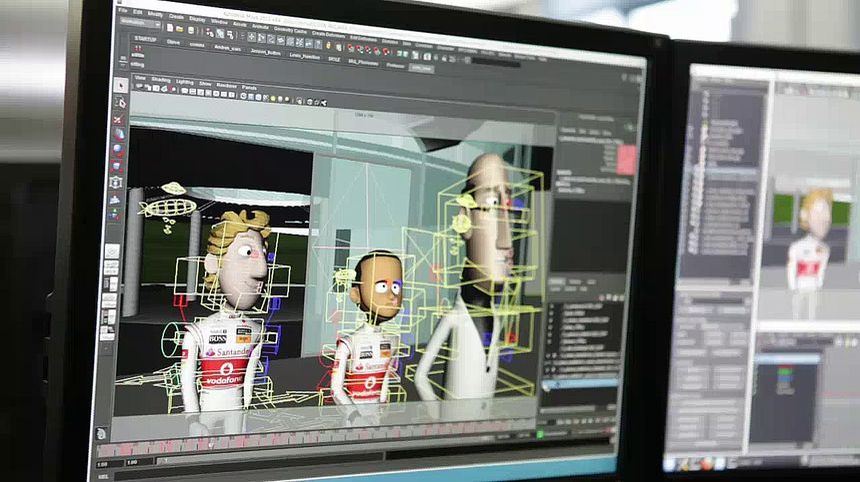The width and height of the screenshot is (860, 482).
Task: Select the Scale tool
Action: 116,166
